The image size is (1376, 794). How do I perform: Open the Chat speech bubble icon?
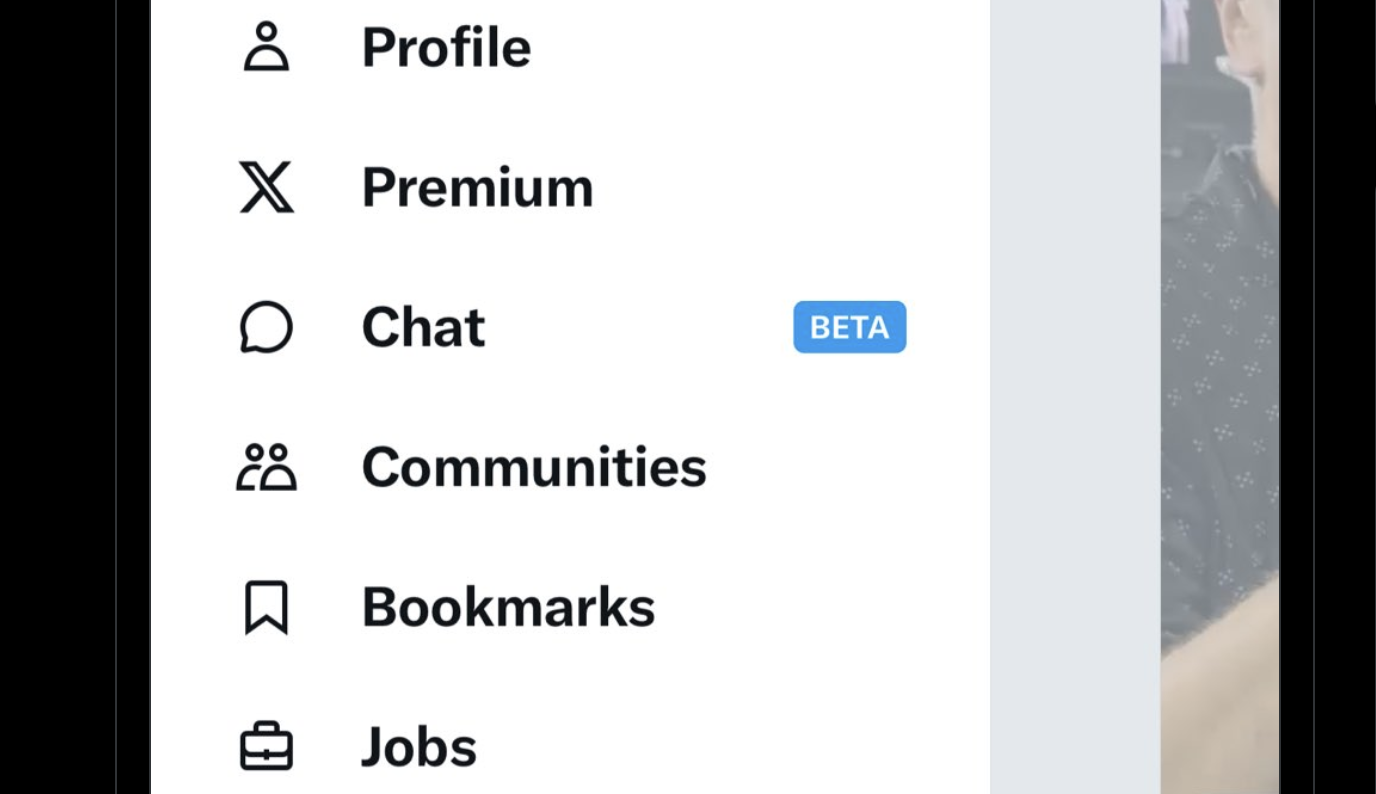[266, 327]
